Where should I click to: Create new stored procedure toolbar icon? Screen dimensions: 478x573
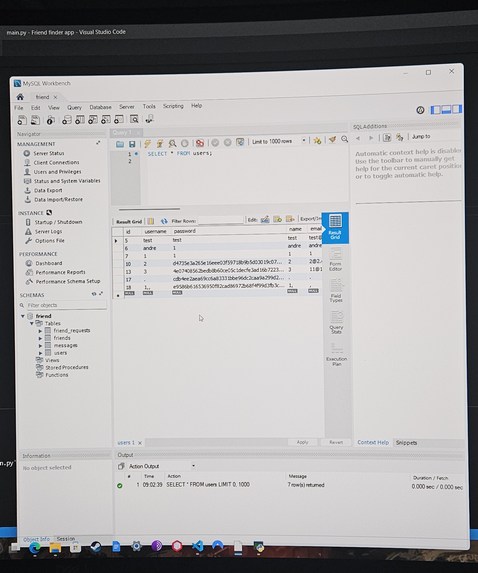click(106, 119)
